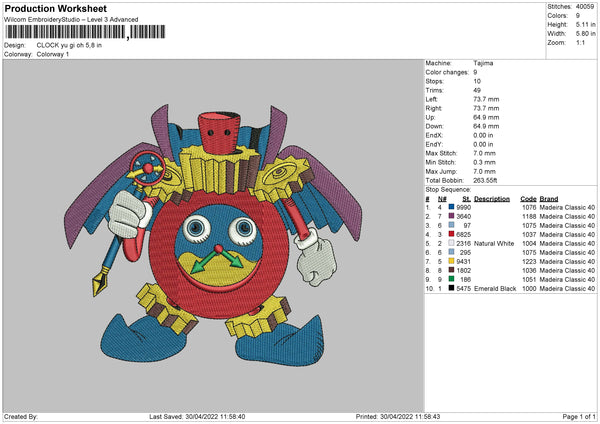
Task: Click the 'Natural White' description
Action: (494, 243)
